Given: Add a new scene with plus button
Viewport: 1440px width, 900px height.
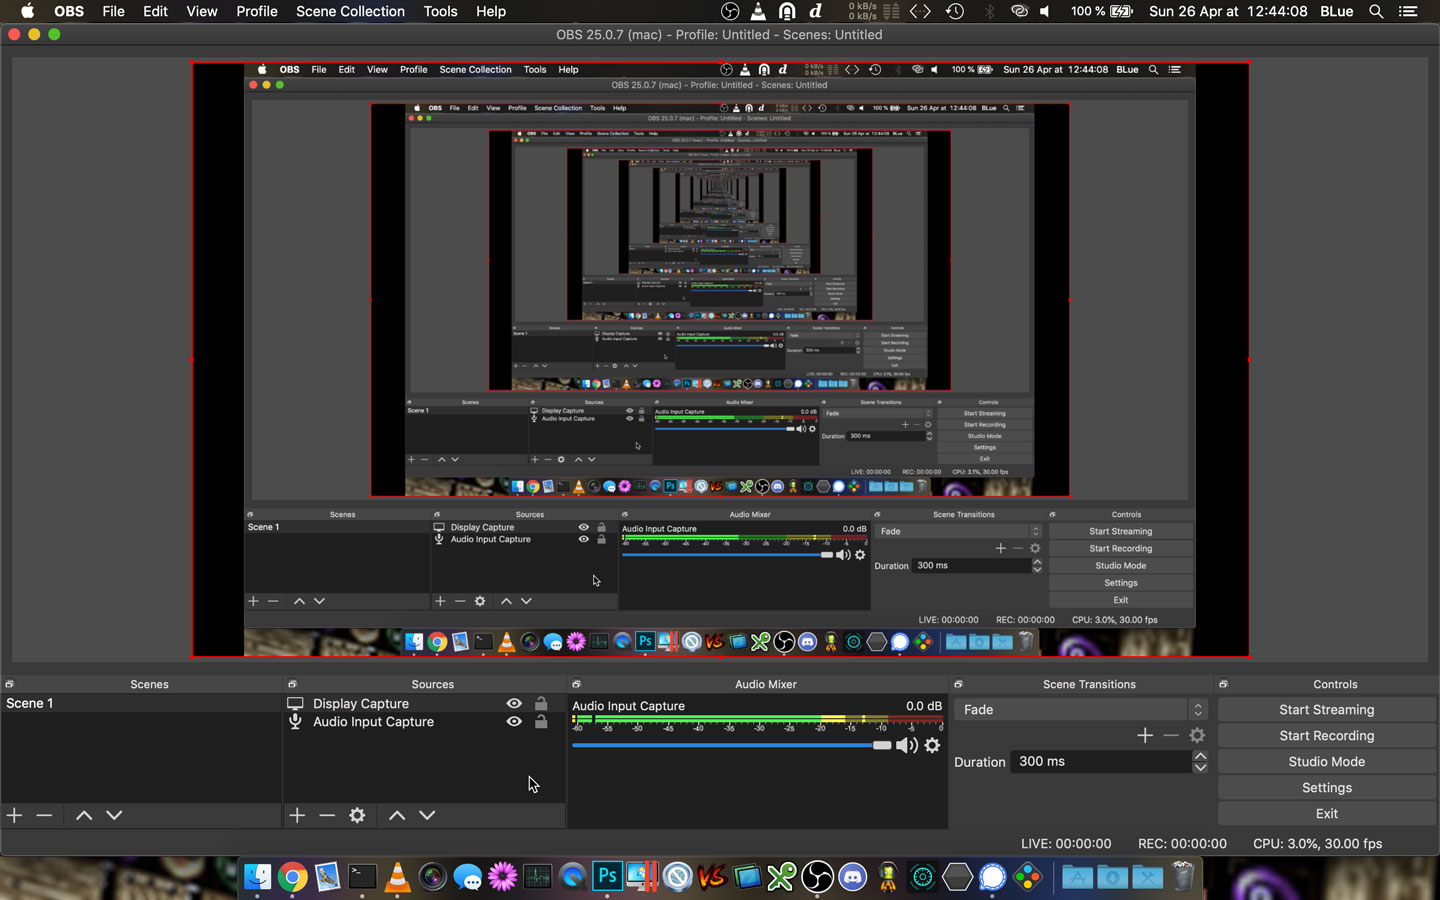Looking at the screenshot, I should pos(14,815).
